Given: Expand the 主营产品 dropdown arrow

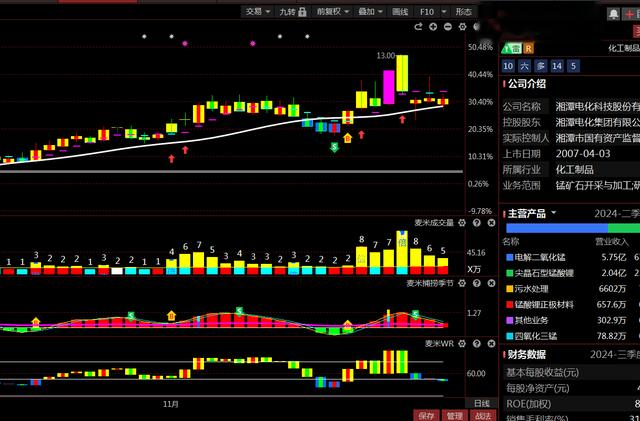Looking at the screenshot, I should [x=552, y=213].
